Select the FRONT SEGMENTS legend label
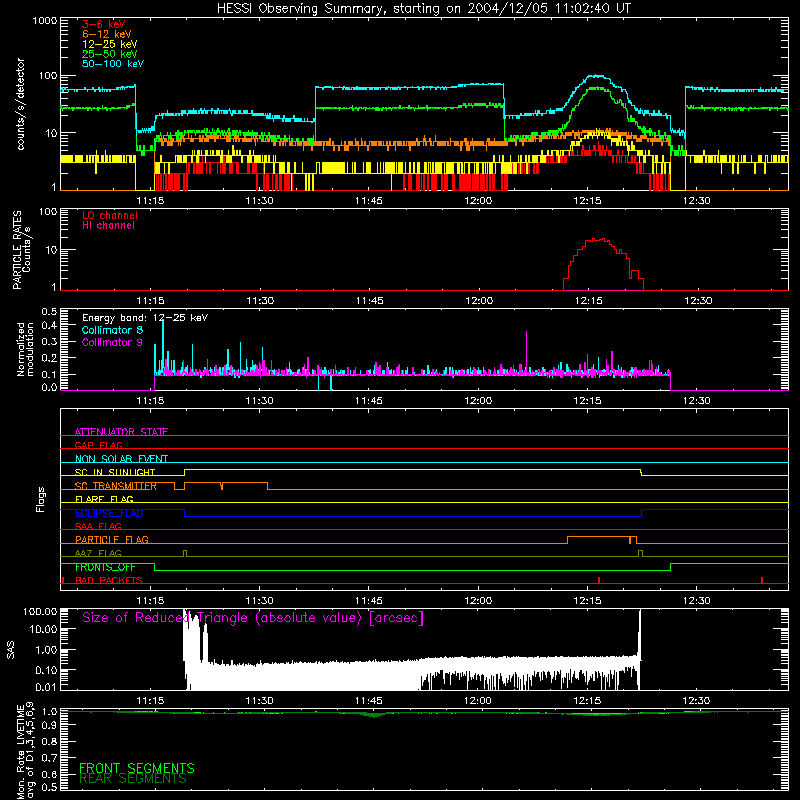The width and height of the screenshot is (800, 800). coord(137,768)
